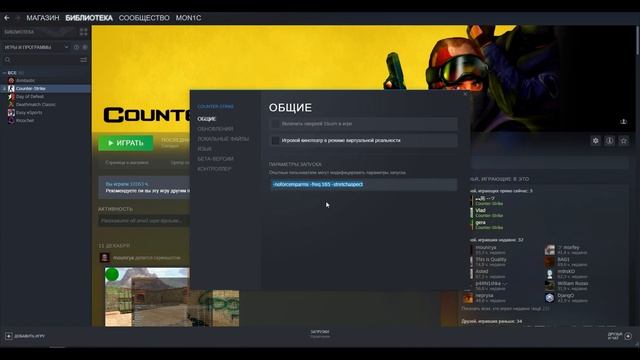Click the ready-to-play icon in sidebar
640x360 pixels.
pos(85,47)
